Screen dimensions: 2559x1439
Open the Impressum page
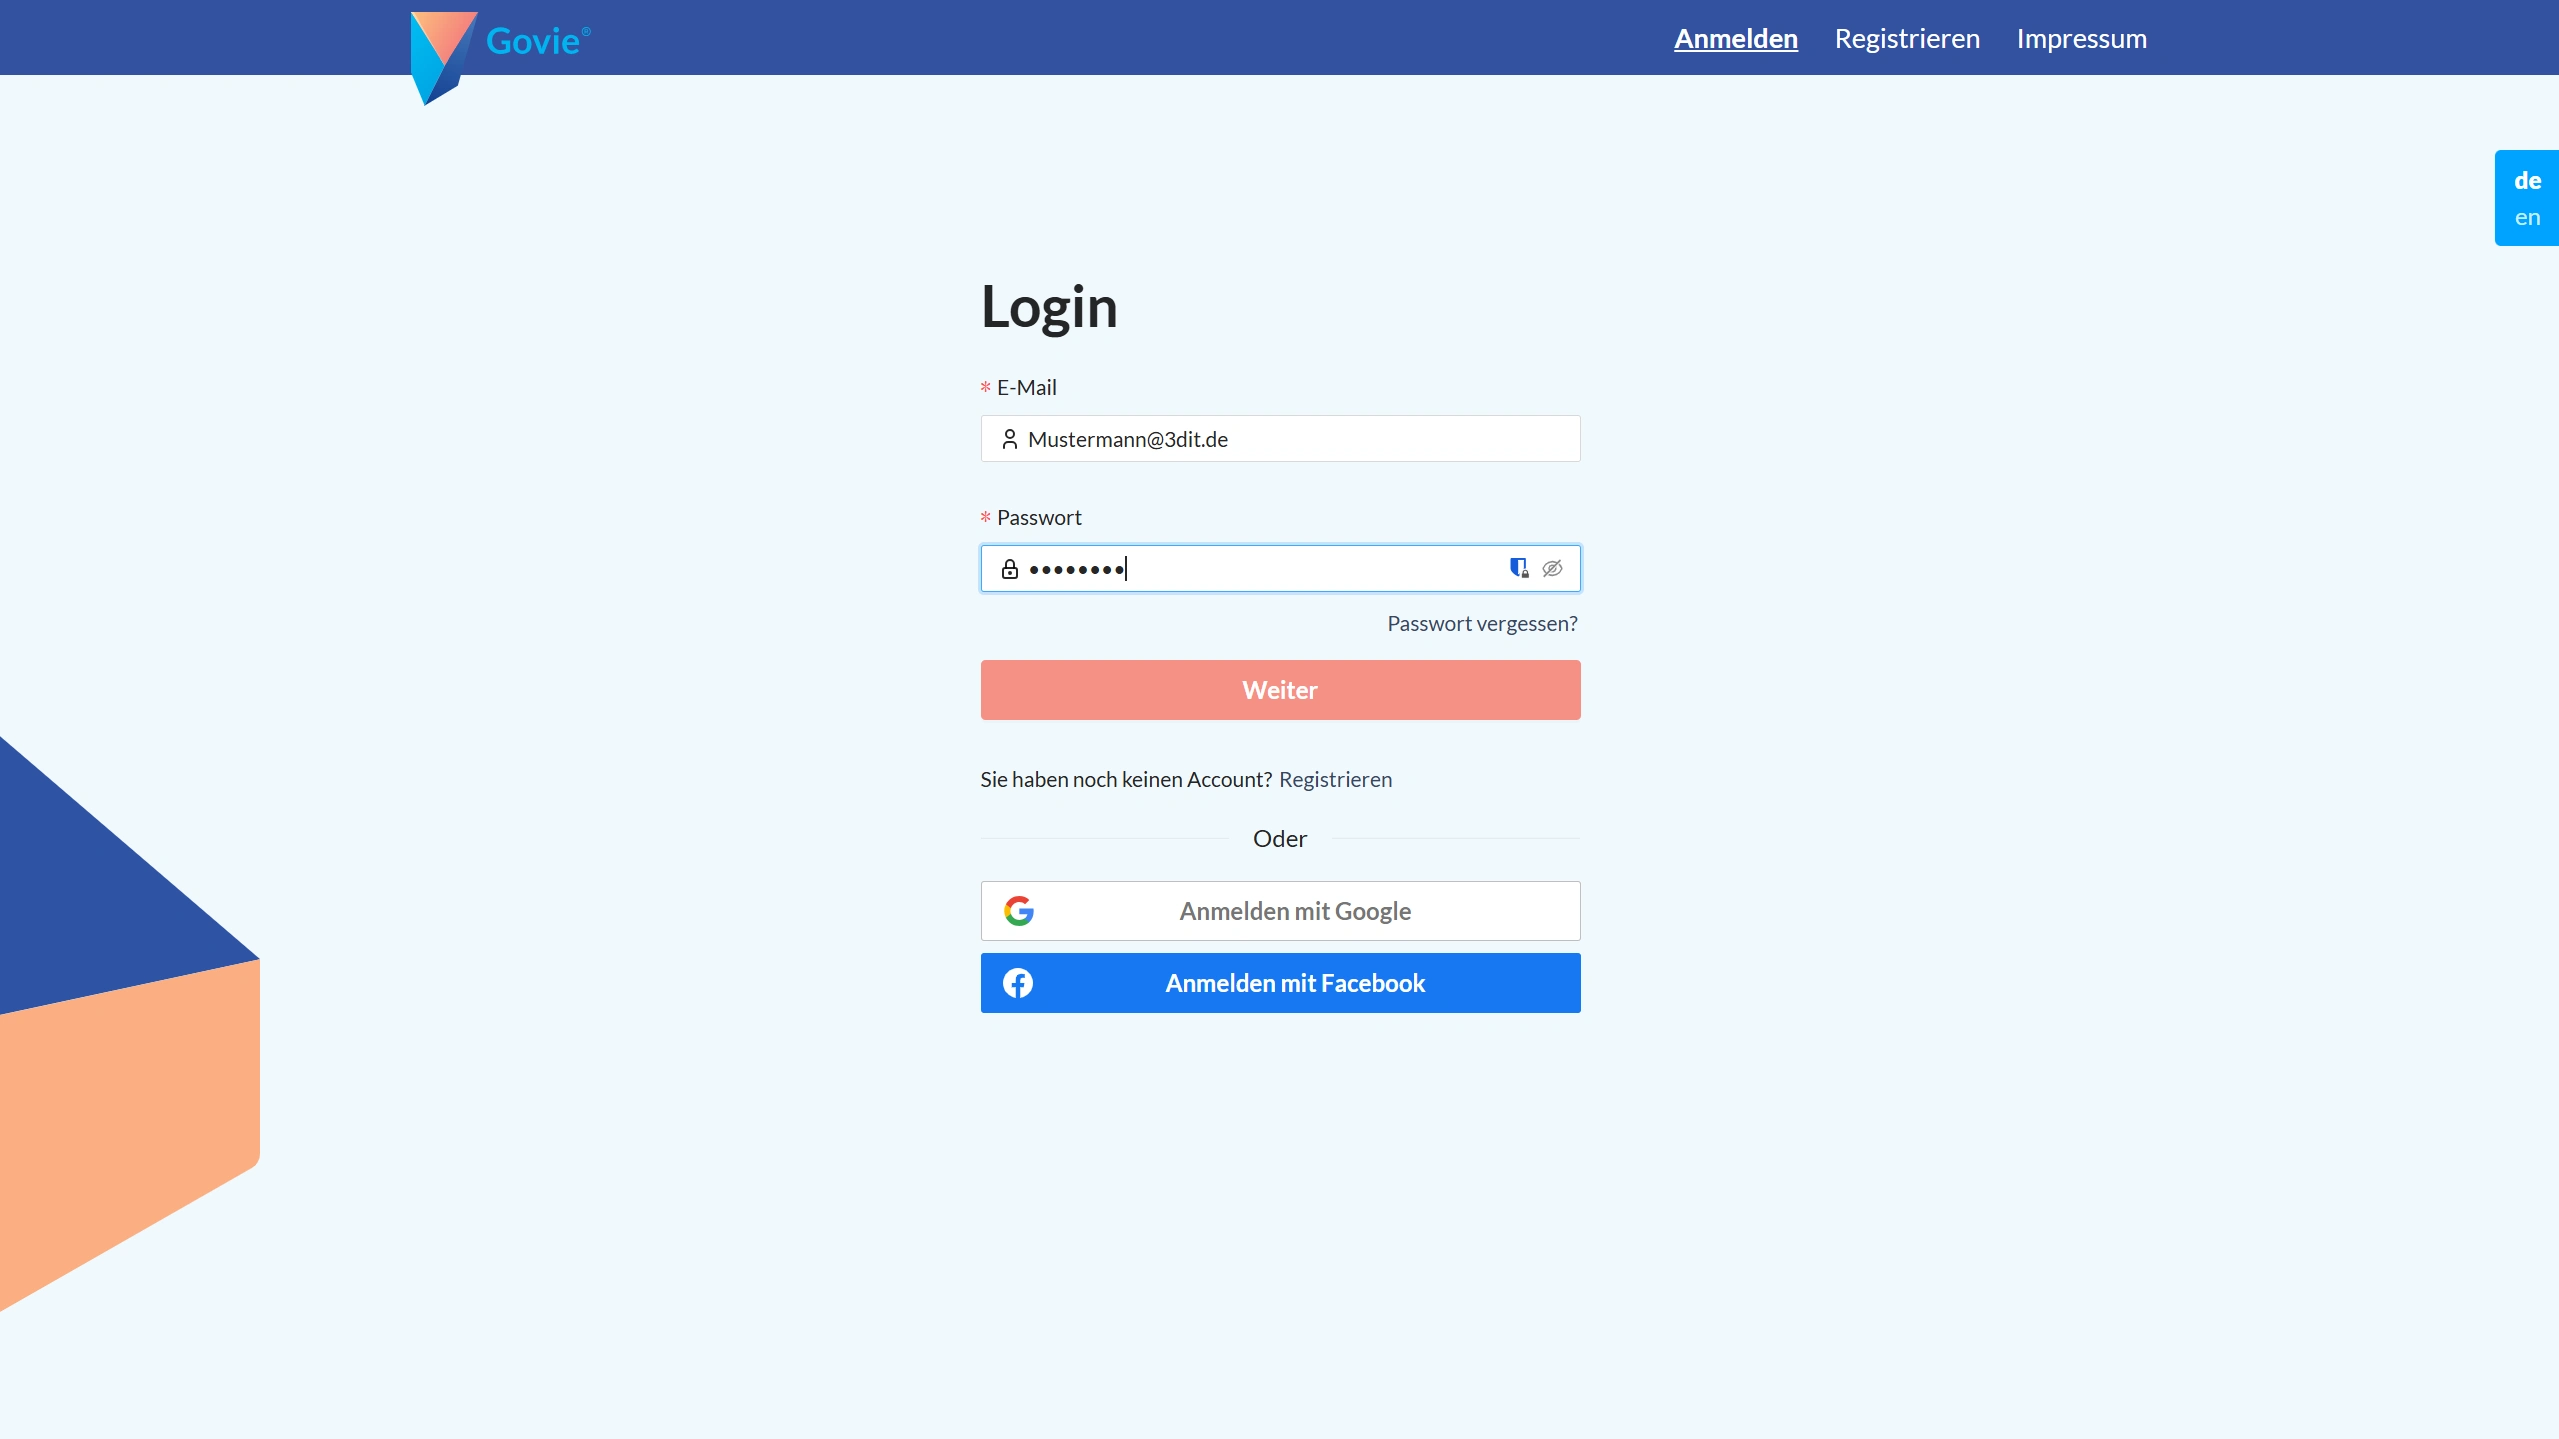(x=2082, y=38)
